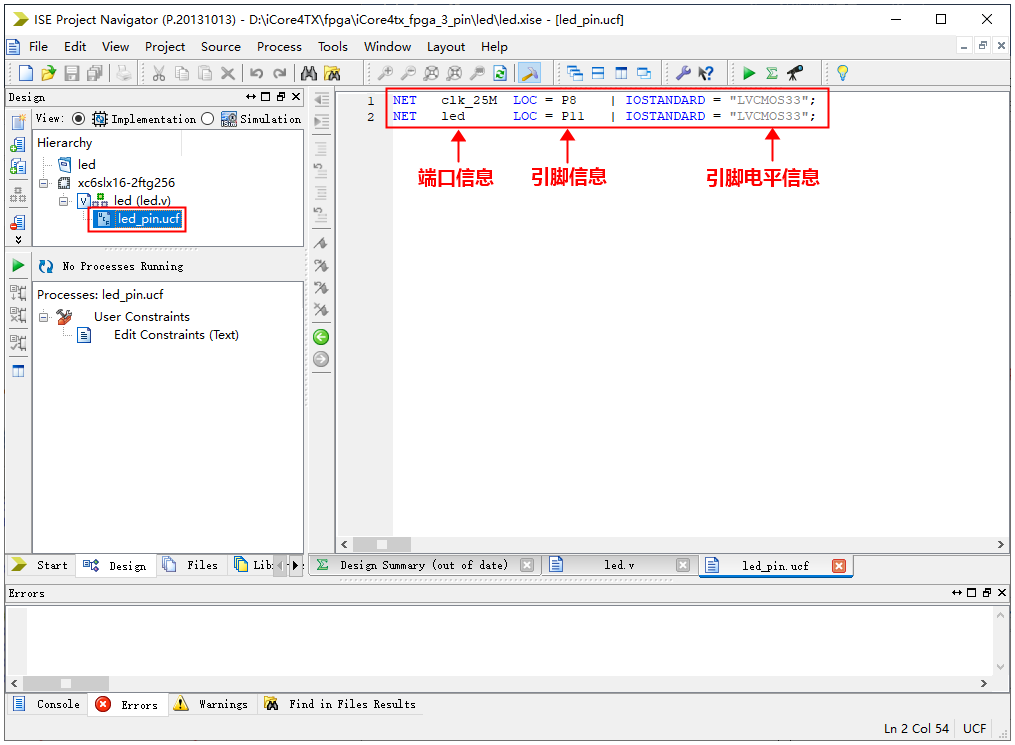The image size is (1015, 745).
Task: Click the green back navigation arrow
Action: (321, 337)
